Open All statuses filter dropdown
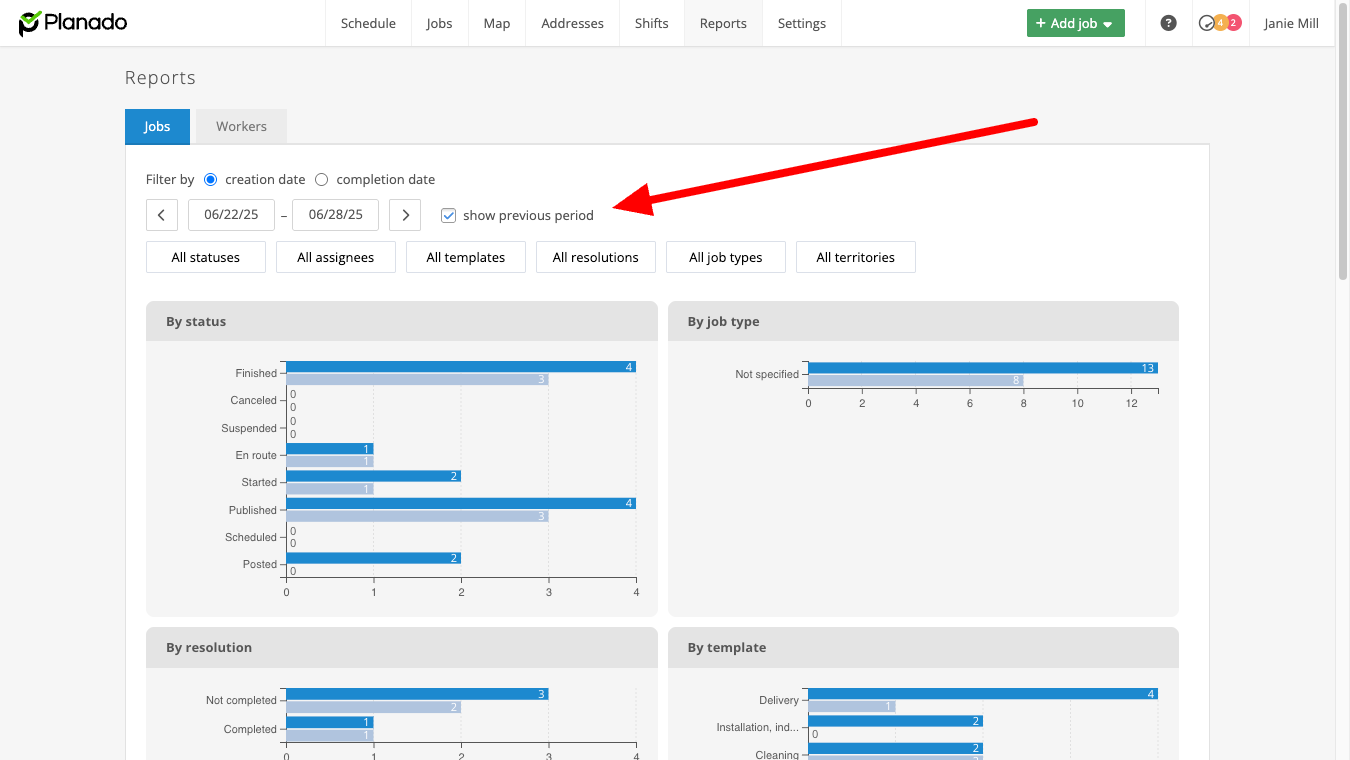 tap(206, 257)
